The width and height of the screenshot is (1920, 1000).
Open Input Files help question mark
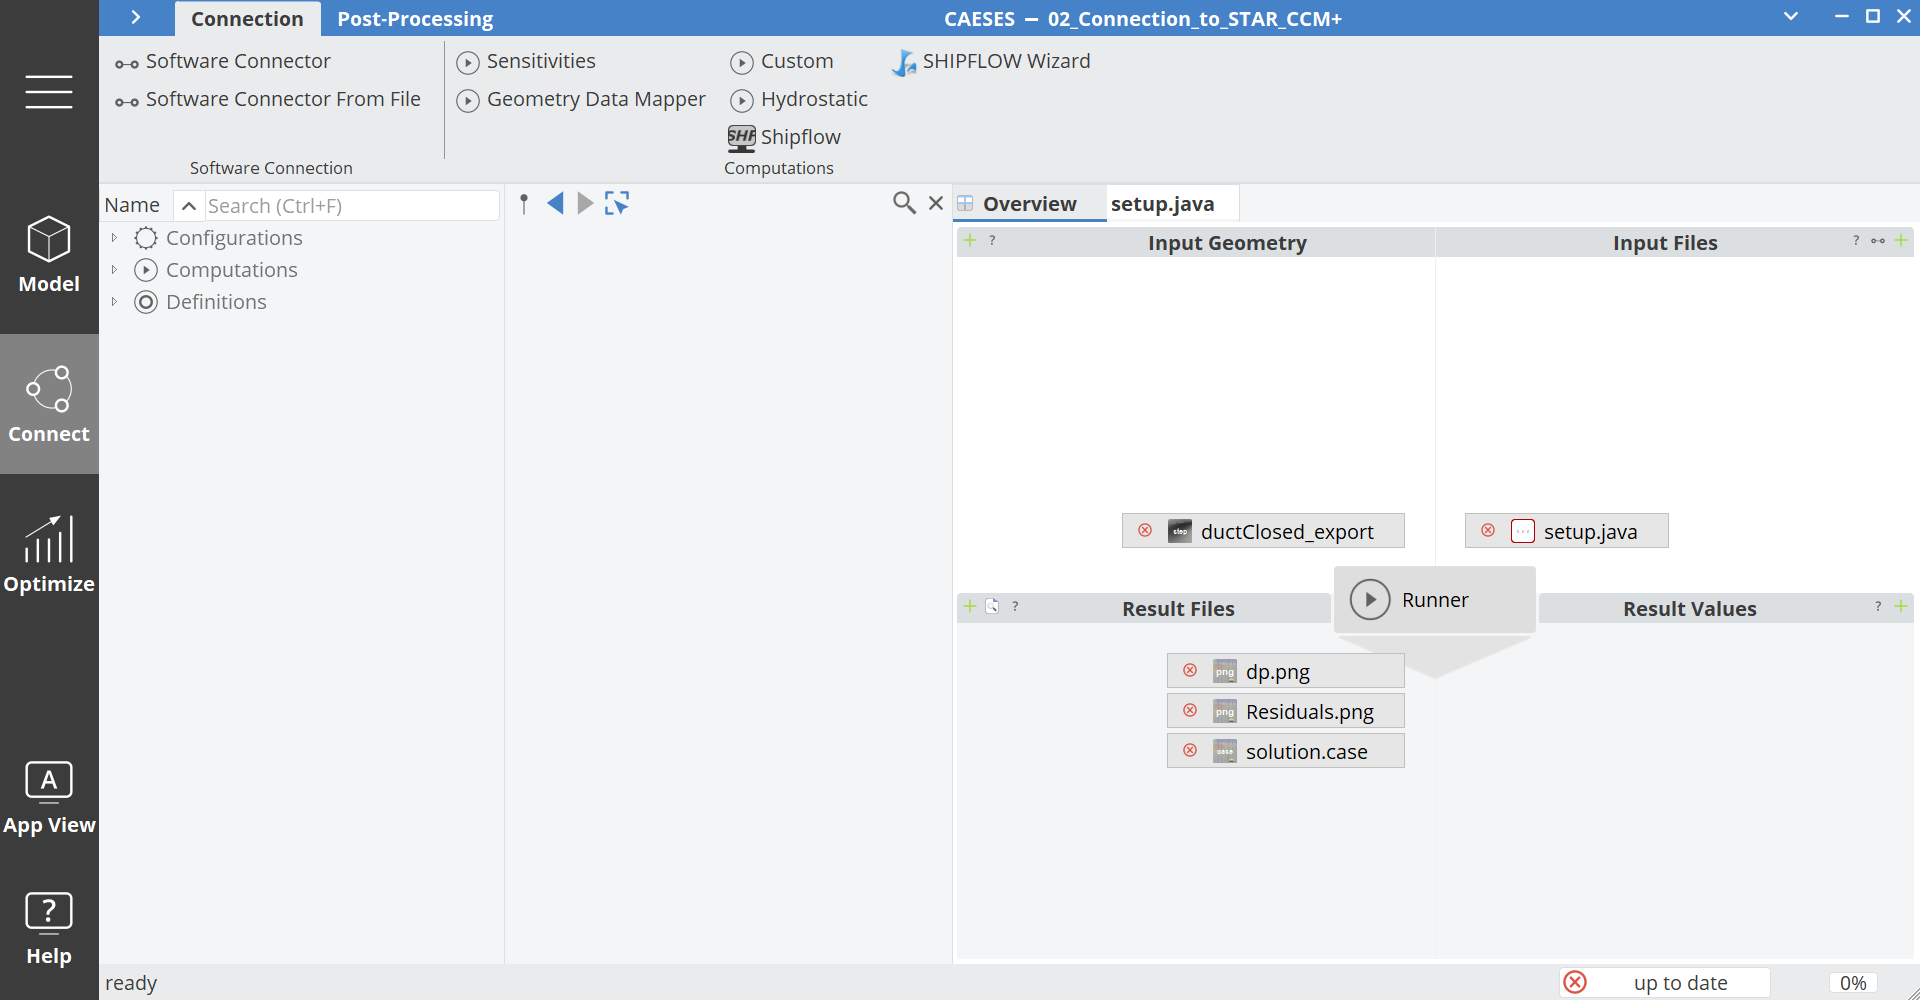point(1856,241)
